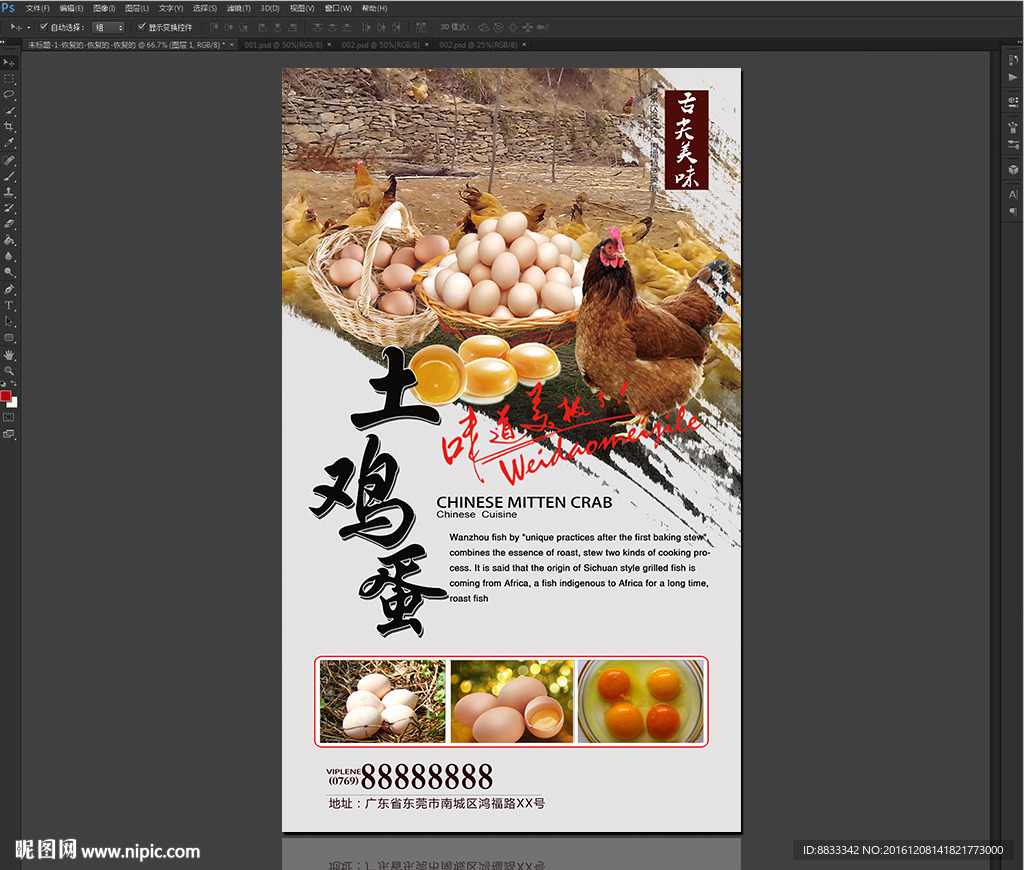Select the Path Selection tool
This screenshot has height=870, width=1024.
pyautogui.click(x=9, y=321)
